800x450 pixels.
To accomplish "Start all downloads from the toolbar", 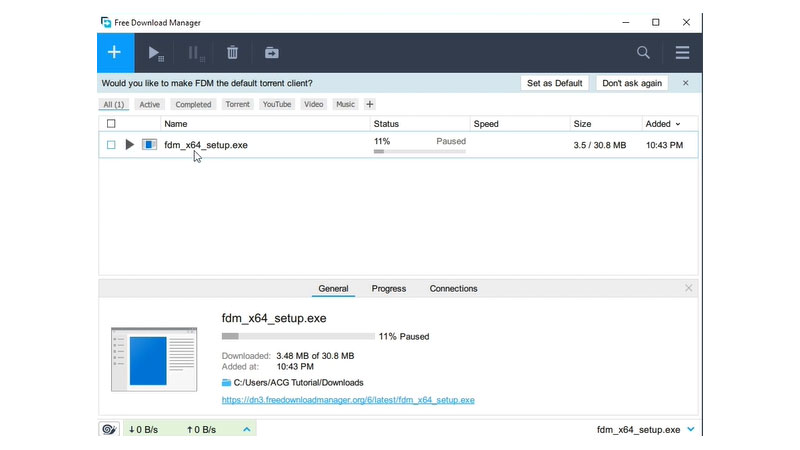I will (x=155, y=53).
